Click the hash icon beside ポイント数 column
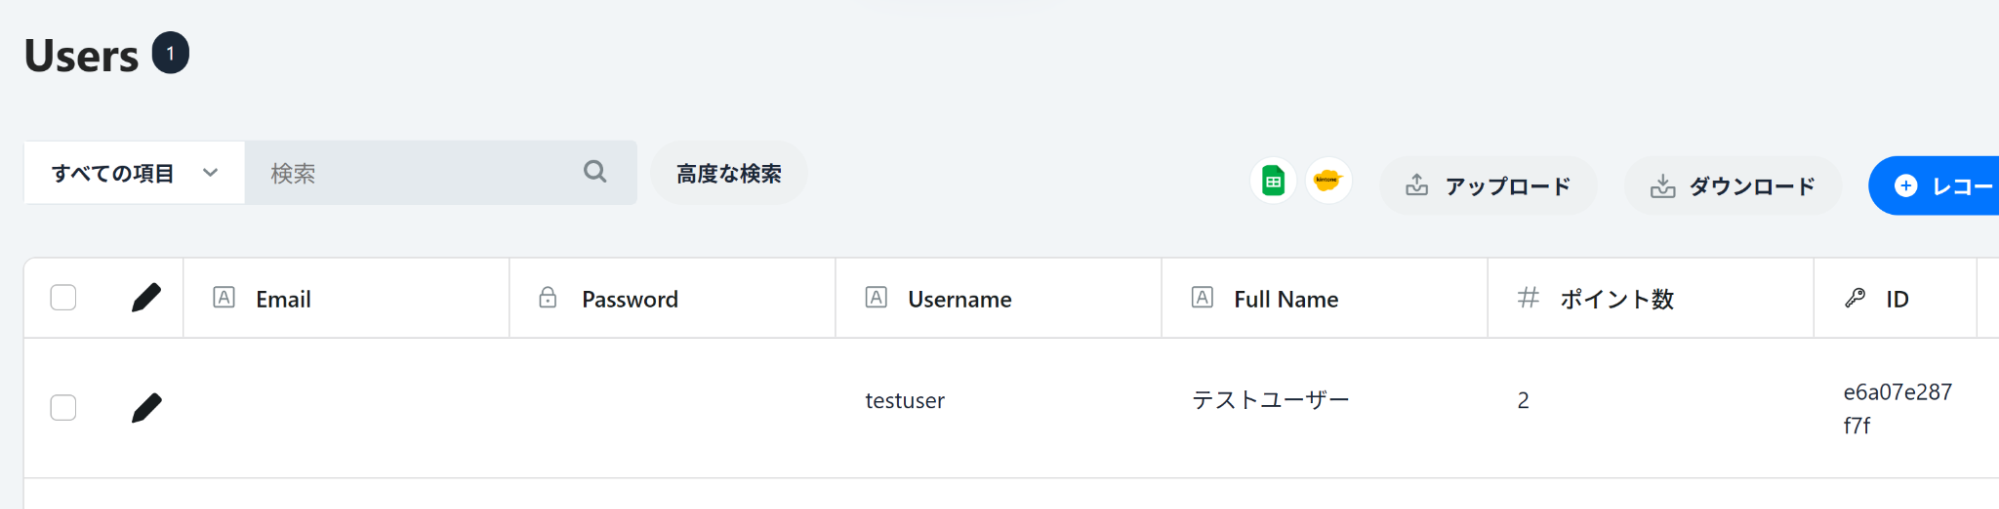Viewport: 1999px width, 509px height. point(1528,298)
